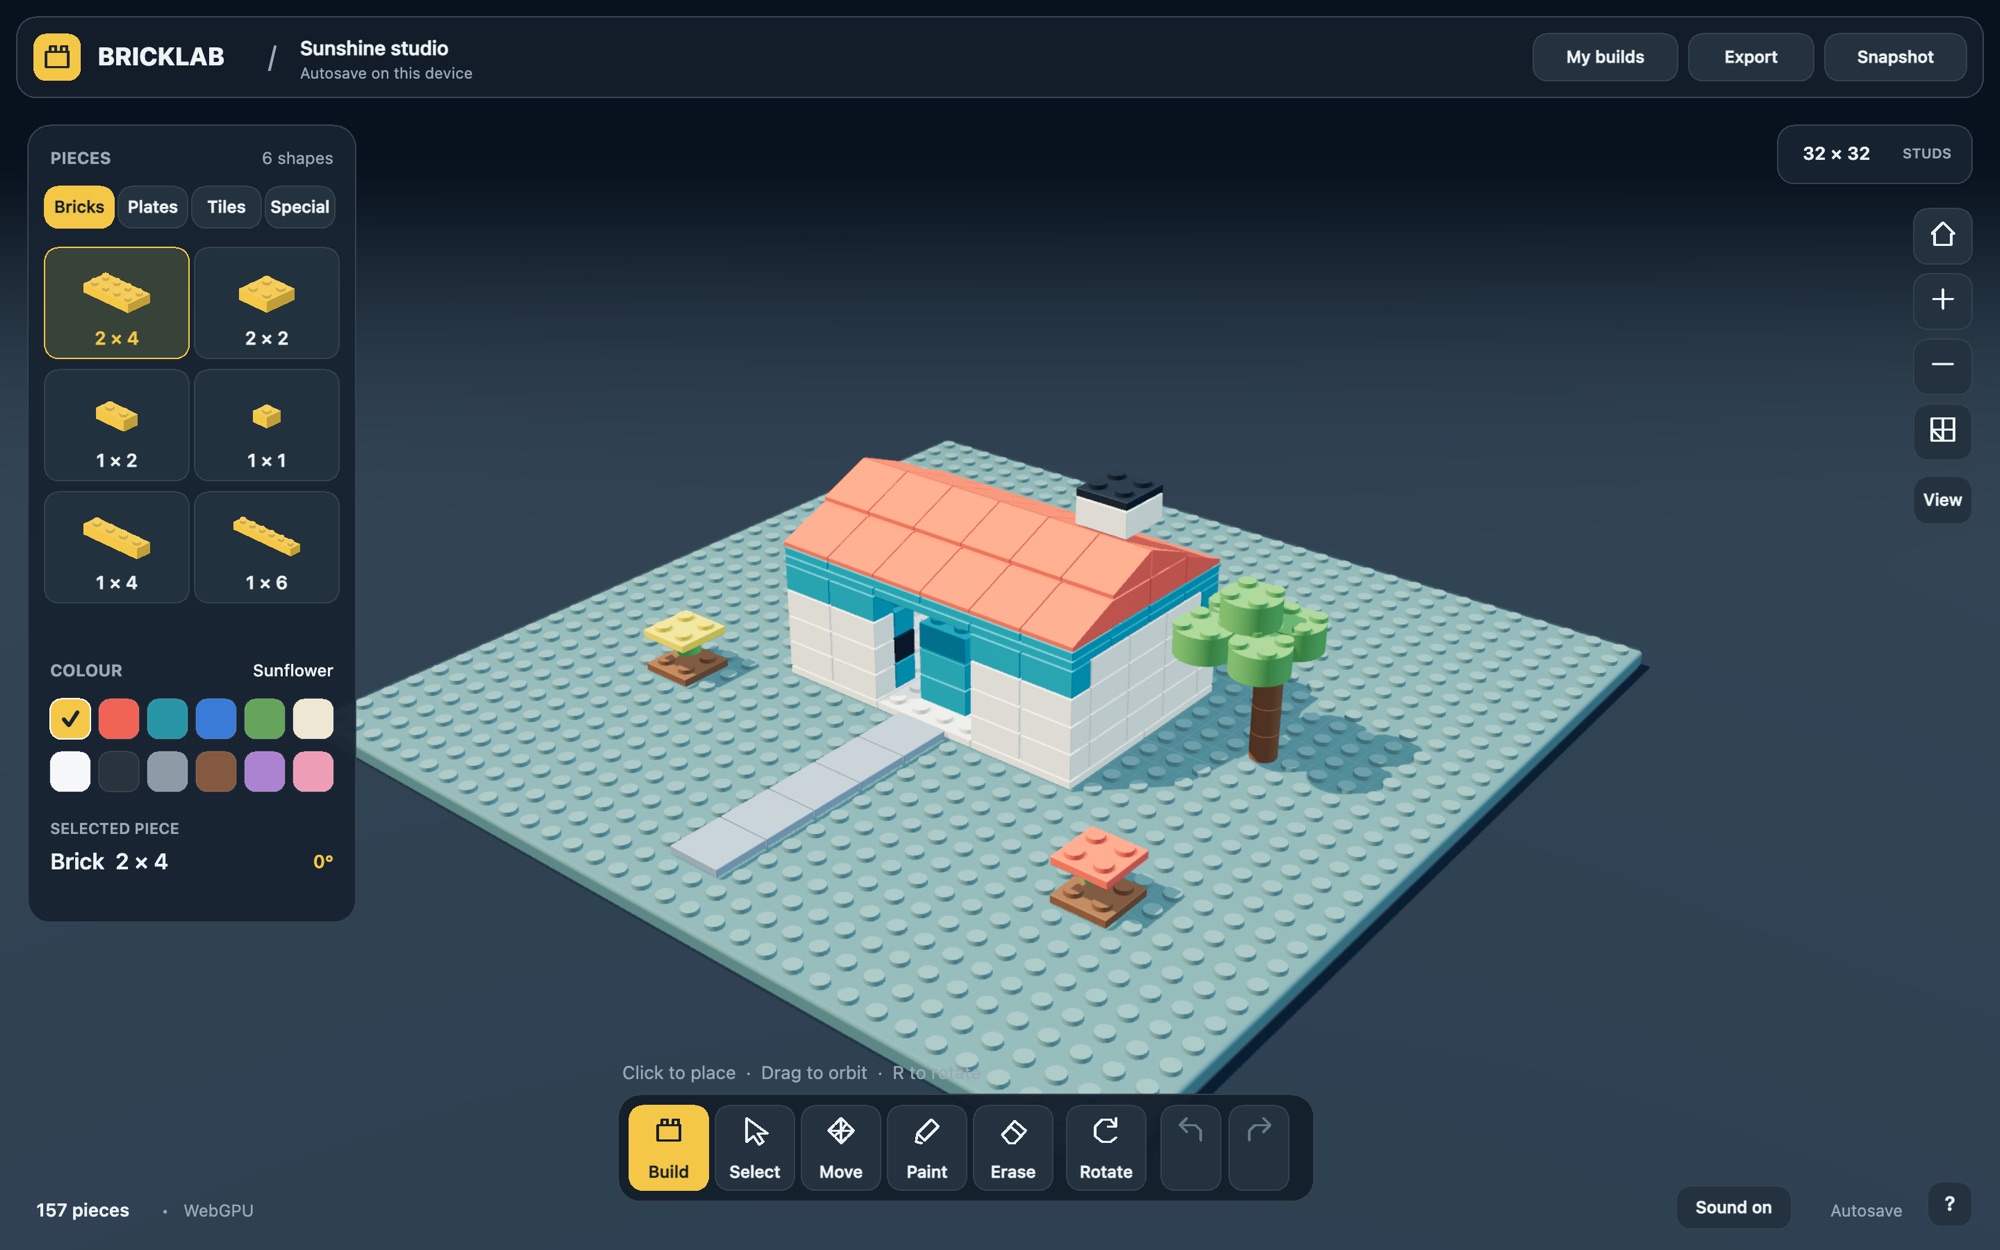Viewport: 2000px width, 1250px height.
Task: Switch to the Bricks tab
Action: tap(79, 207)
